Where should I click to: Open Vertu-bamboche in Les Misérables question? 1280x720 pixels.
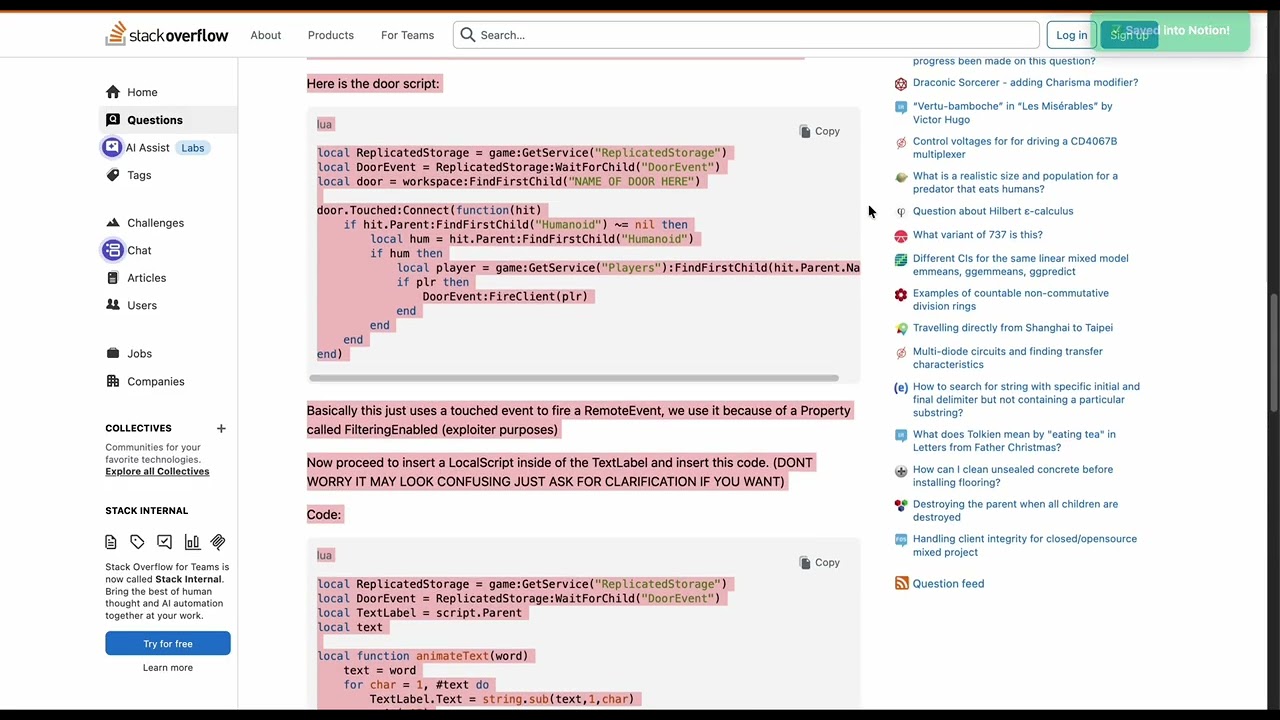click(x=1012, y=113)
